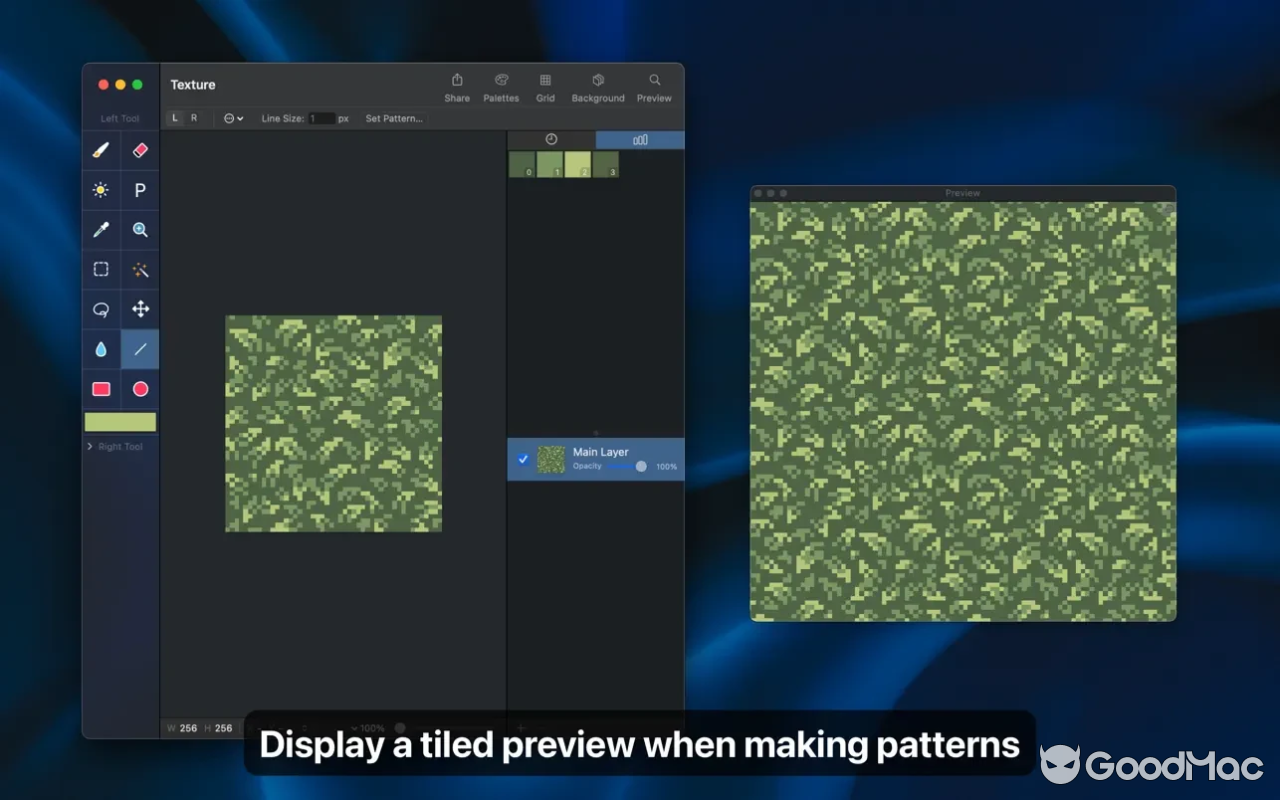Pick the Fill bucket tool
The image size is (1280, 800).
(100, 349)
